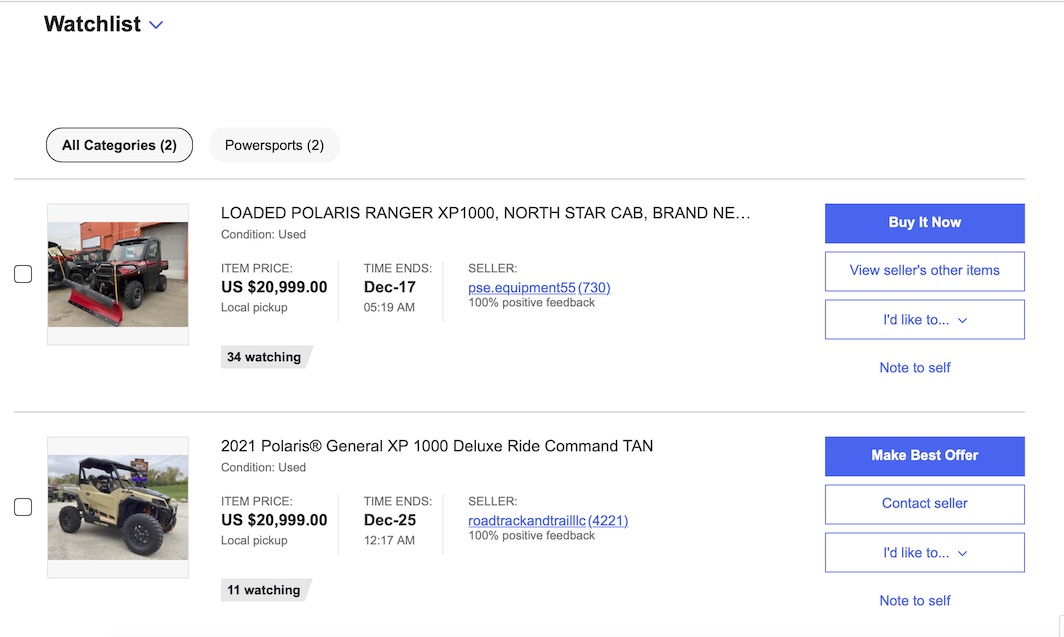Open the red Polaris Ranger thumbnail image

[118, 274]
